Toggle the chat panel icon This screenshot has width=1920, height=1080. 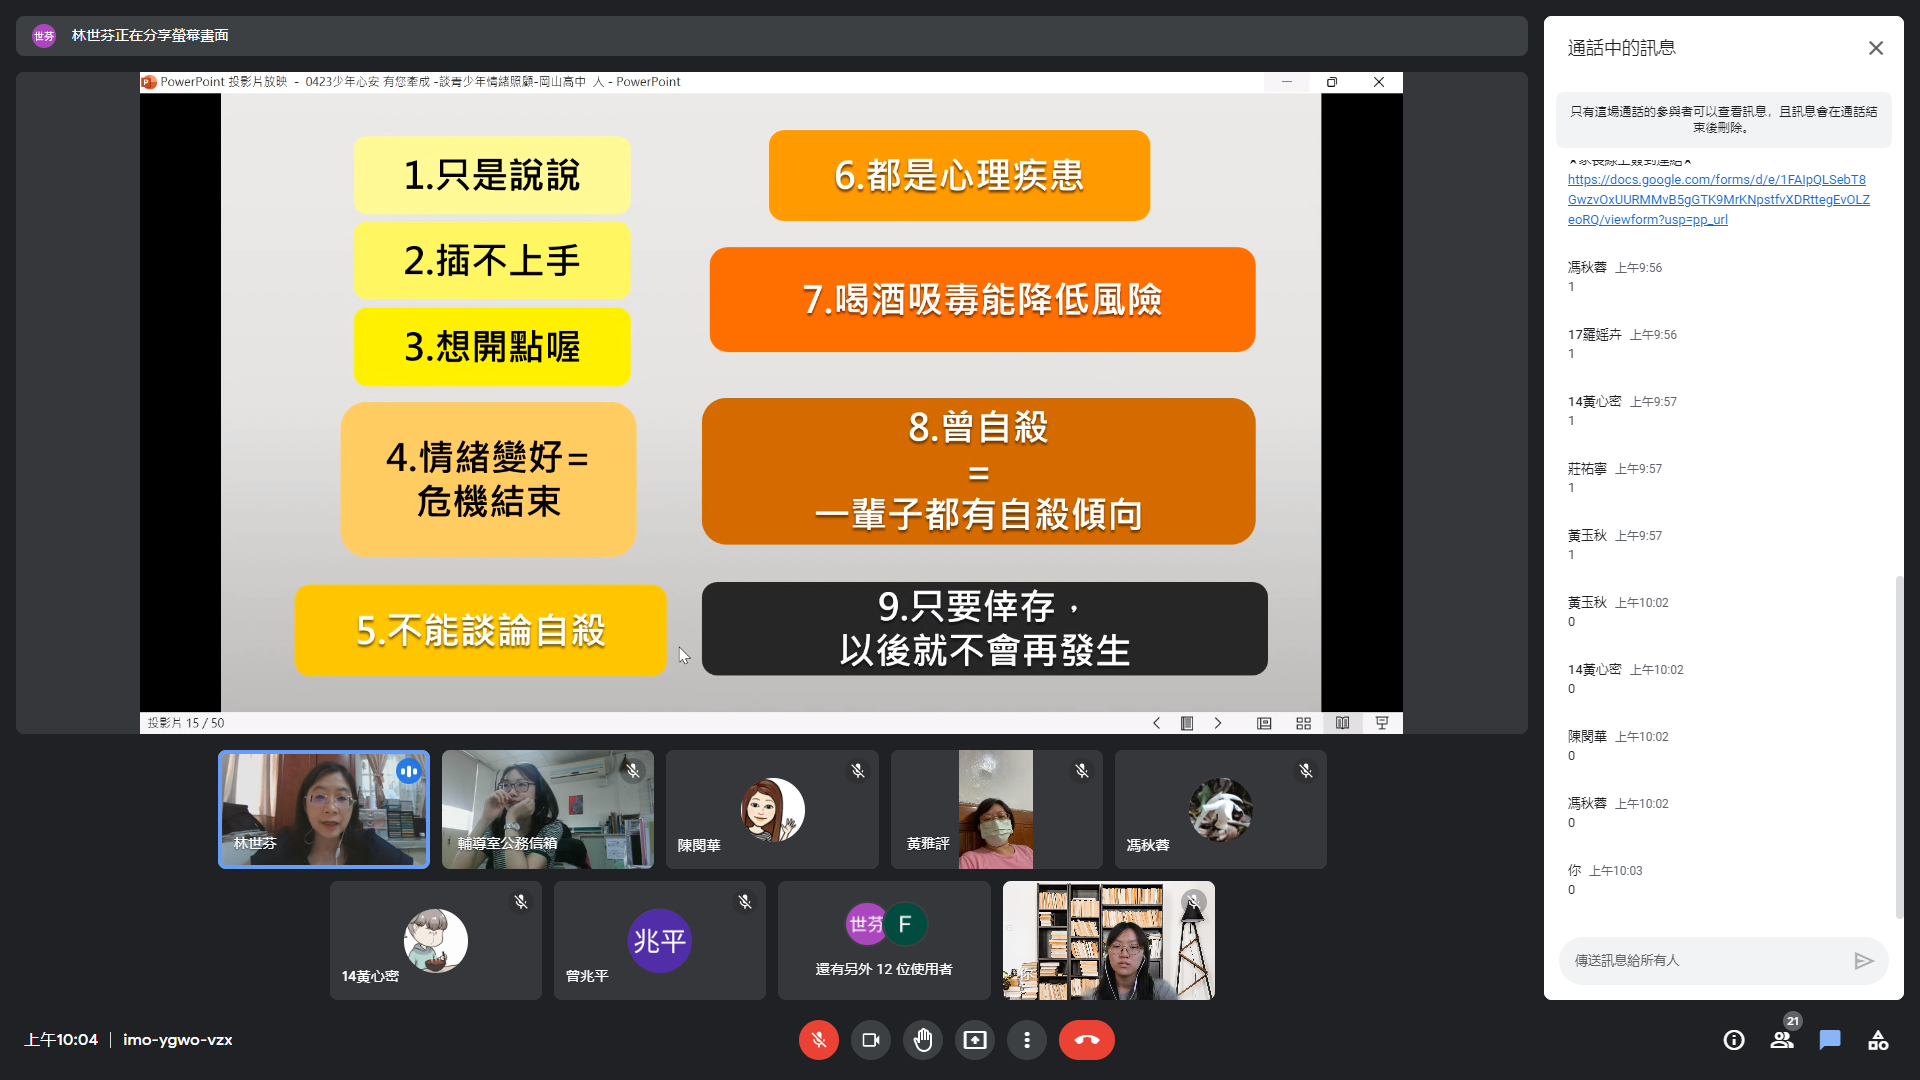click(1830, 1040)
